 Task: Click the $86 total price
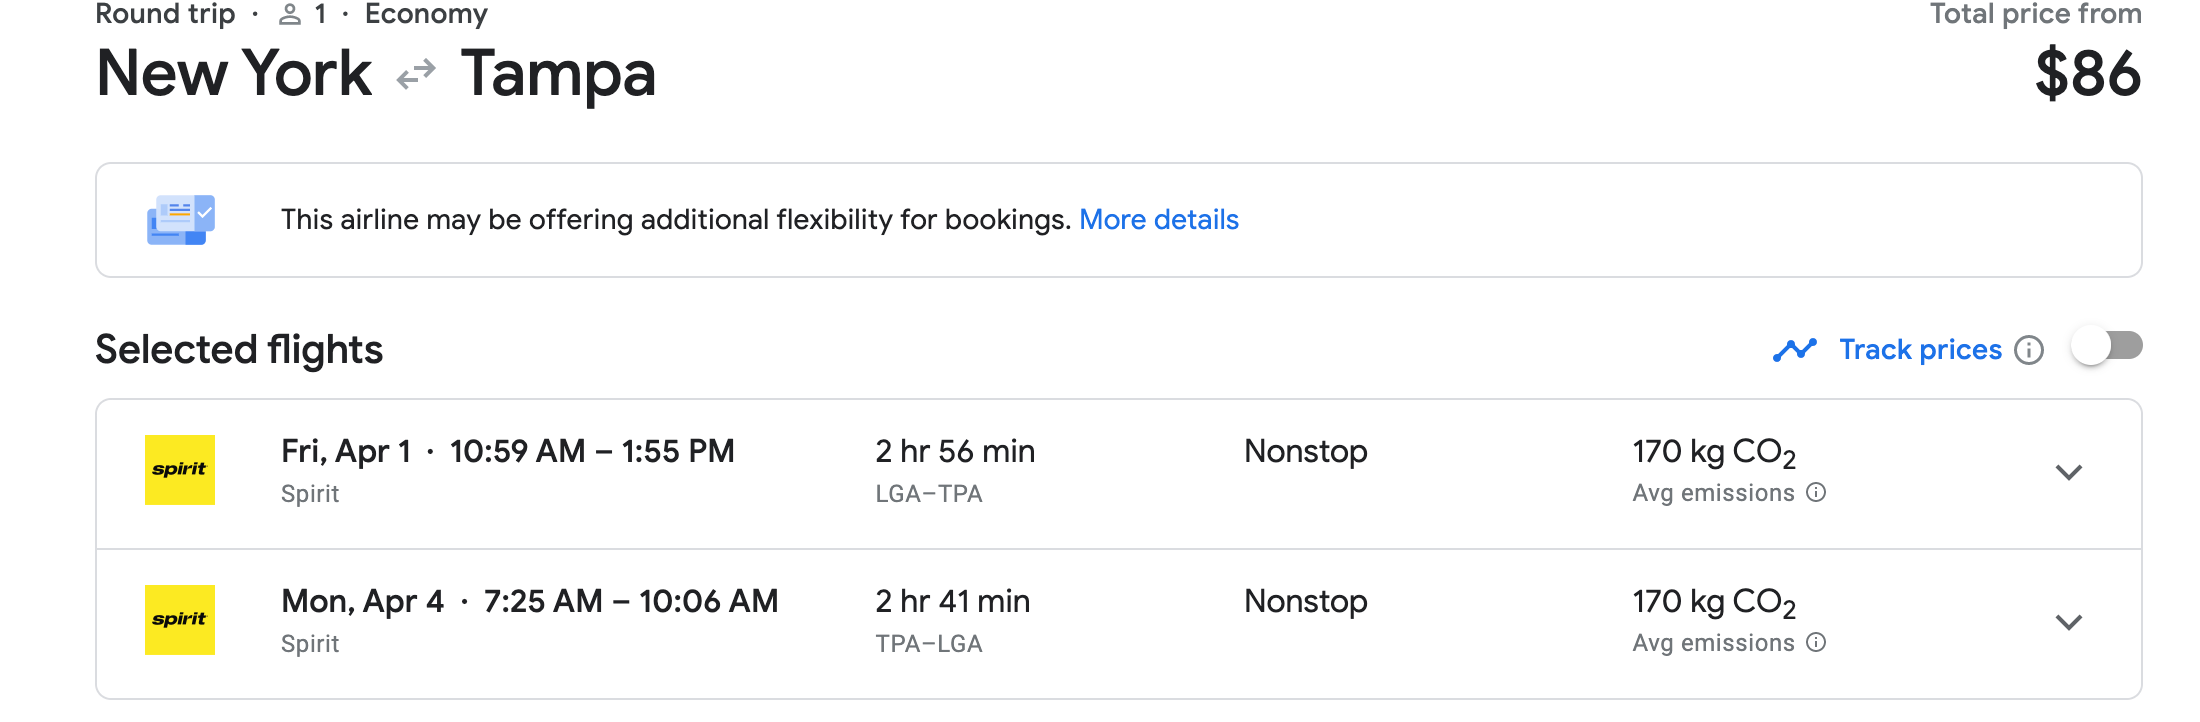[2088, 74]
